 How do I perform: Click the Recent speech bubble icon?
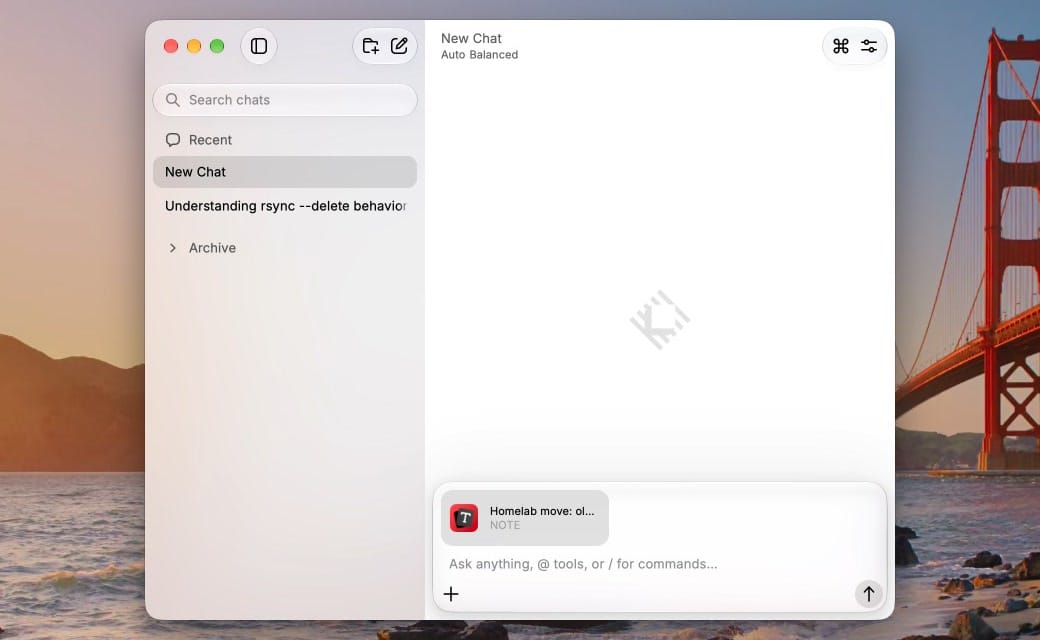coord(173,139)
